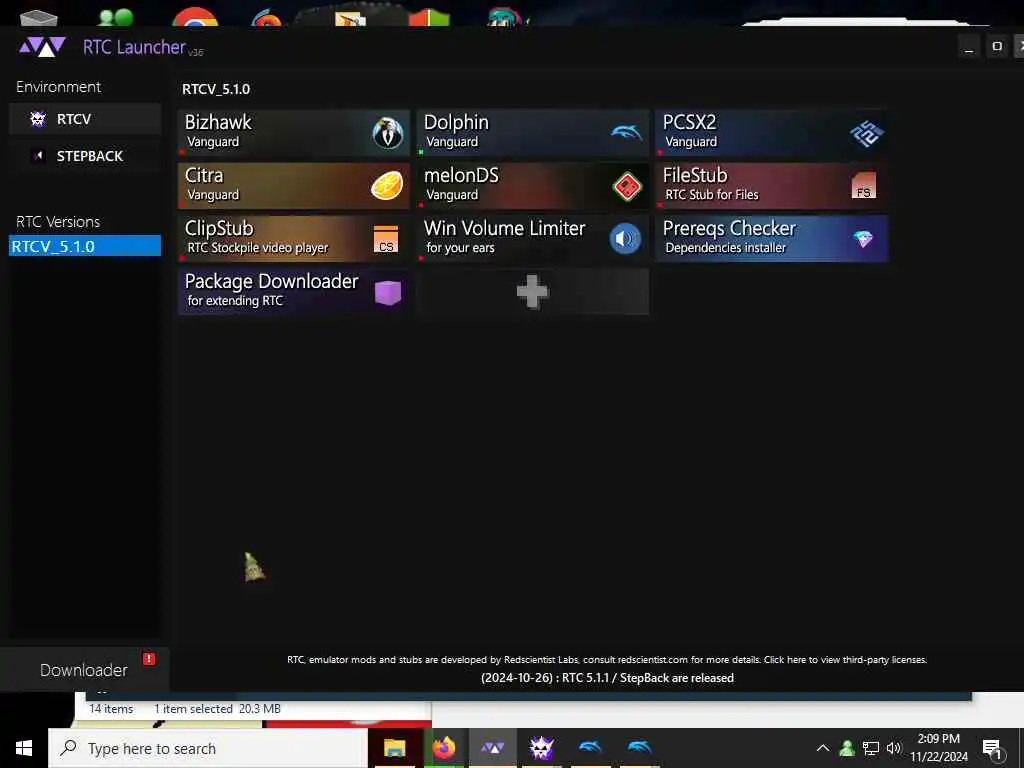
Task: Click the taskbar search box
Action: point(208,748)
